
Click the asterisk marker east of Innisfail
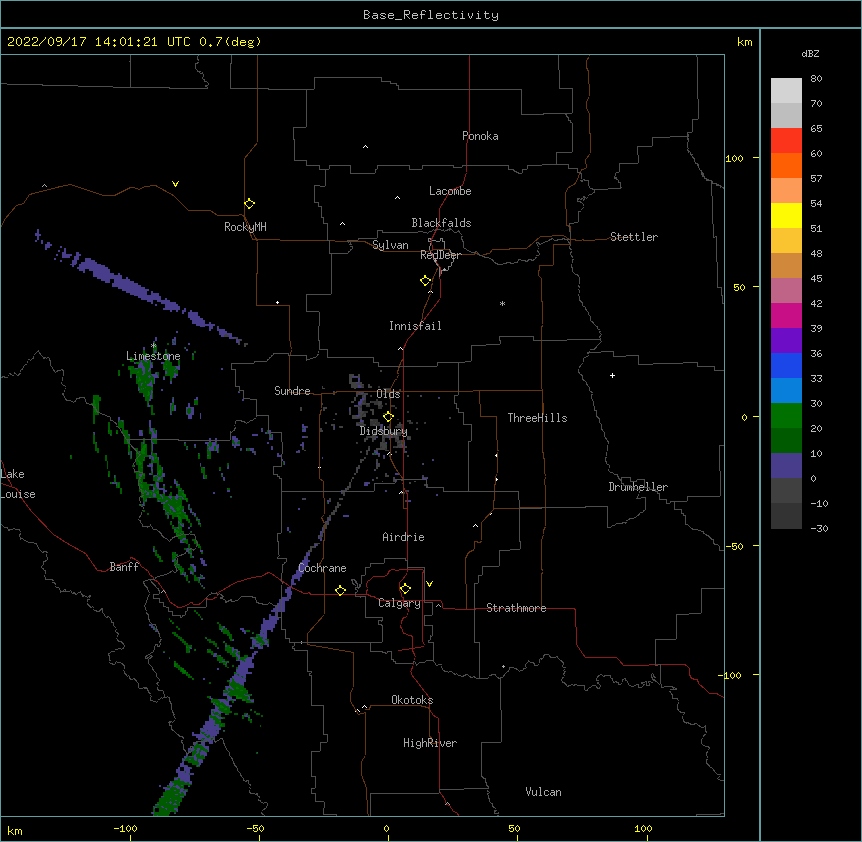[x=502, y=303]
